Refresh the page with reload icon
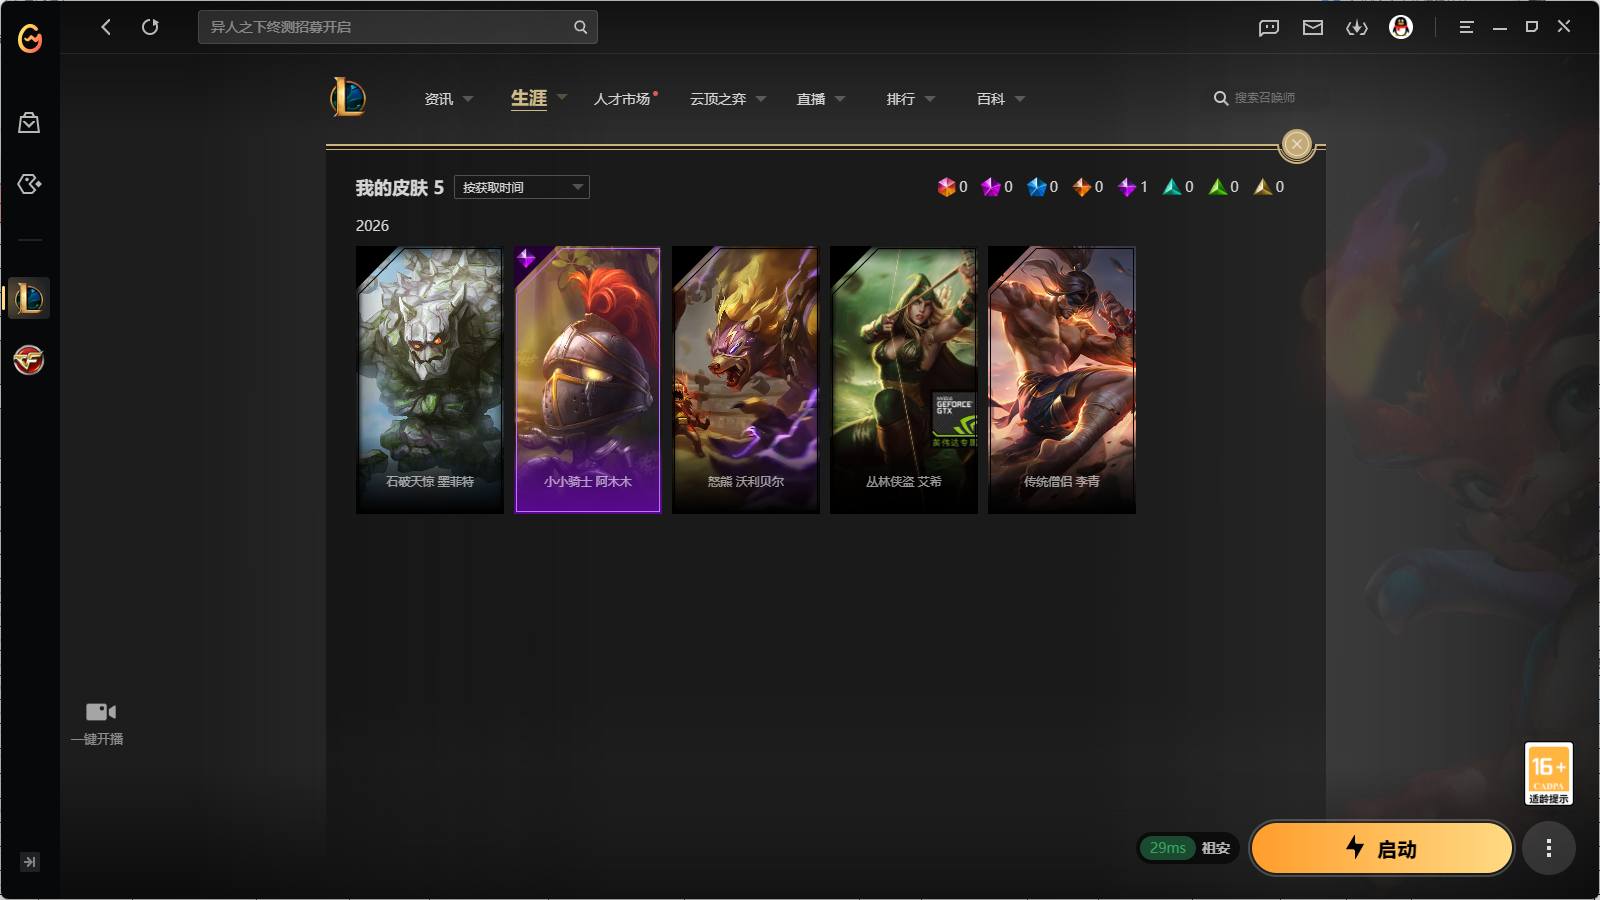This screenshot has height=900, width=1600. point(150,27)
